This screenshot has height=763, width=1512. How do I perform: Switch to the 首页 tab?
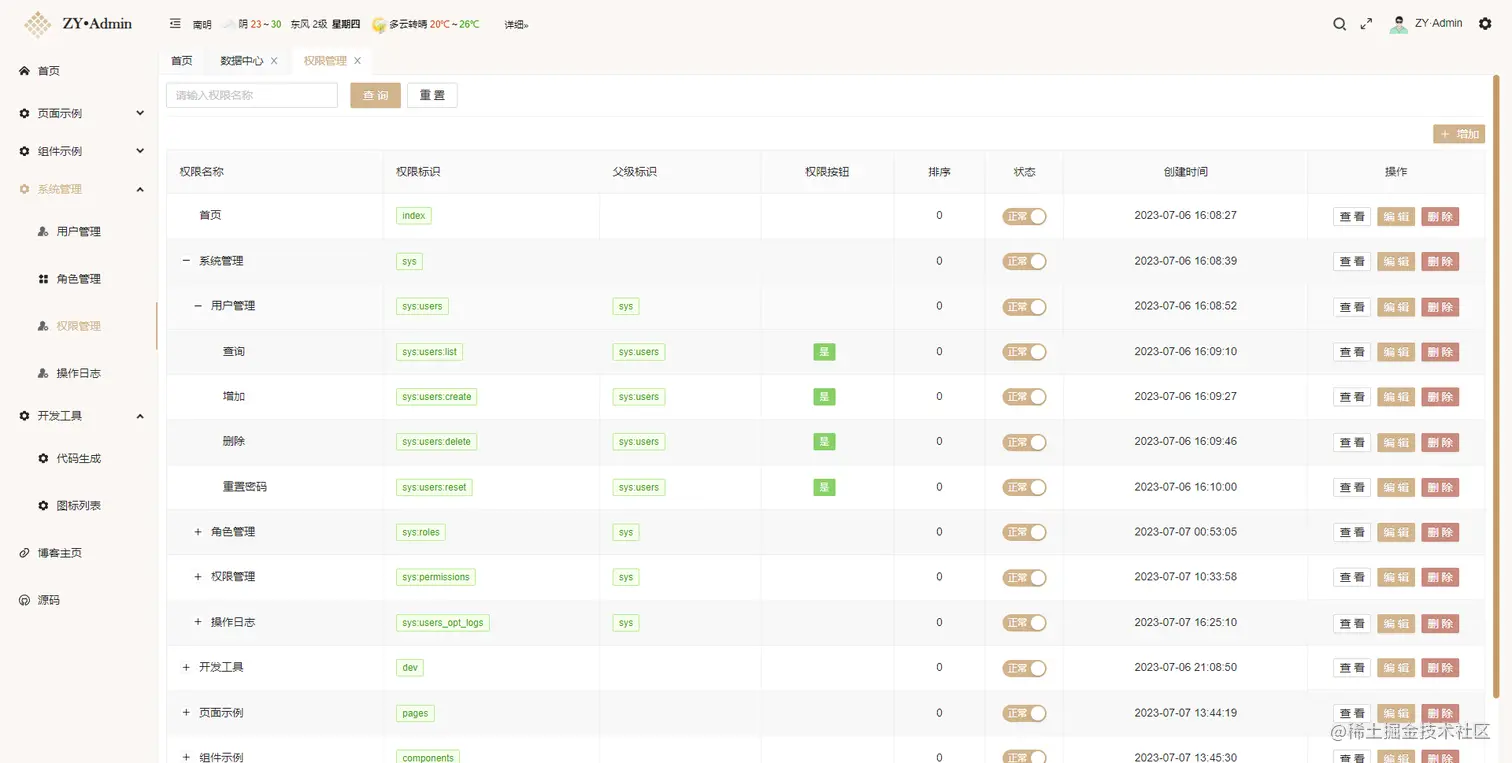tap(181, 60)
